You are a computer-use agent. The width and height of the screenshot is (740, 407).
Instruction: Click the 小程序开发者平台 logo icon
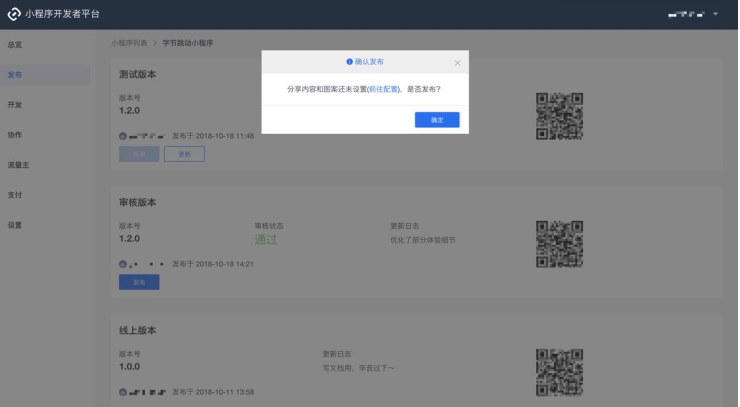[14, 14]
